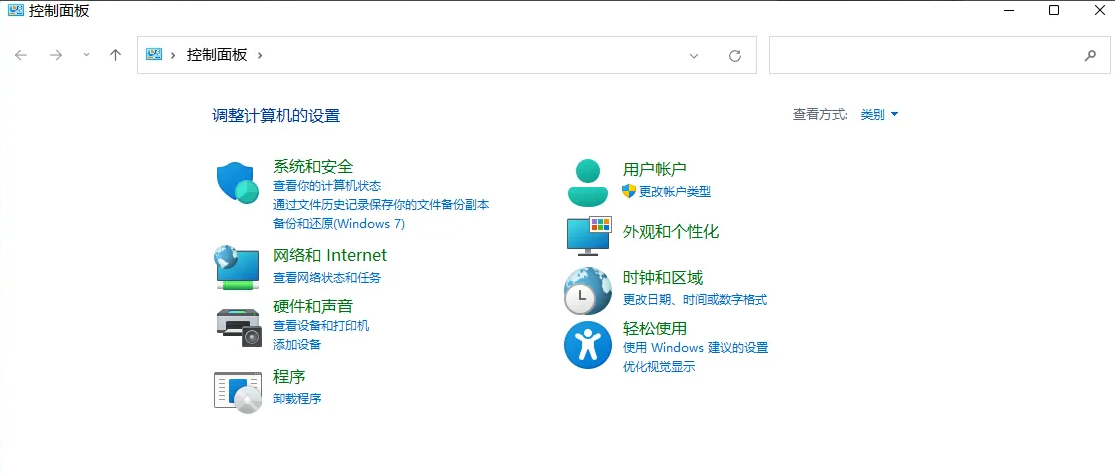Open the 用户帐户 person icon

[x=588, y=182]
